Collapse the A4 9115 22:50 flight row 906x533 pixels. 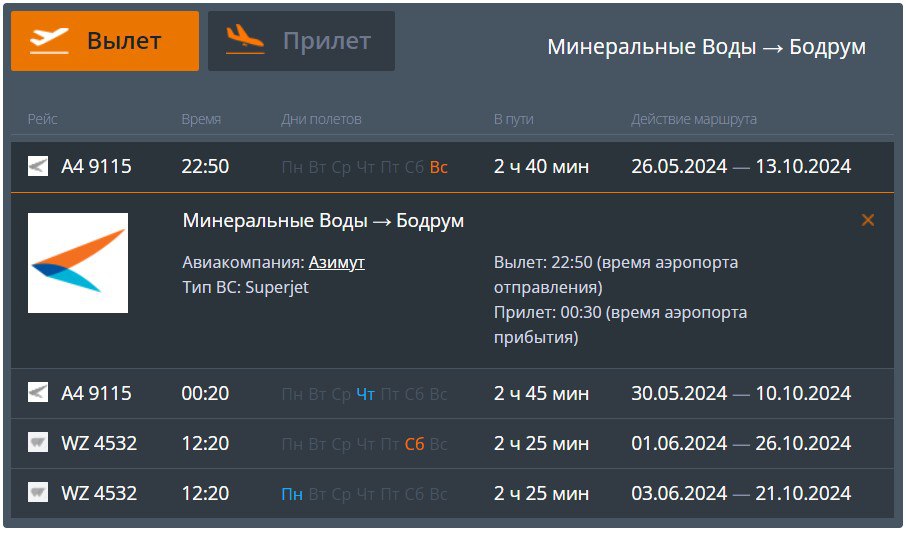click(452, 166)
